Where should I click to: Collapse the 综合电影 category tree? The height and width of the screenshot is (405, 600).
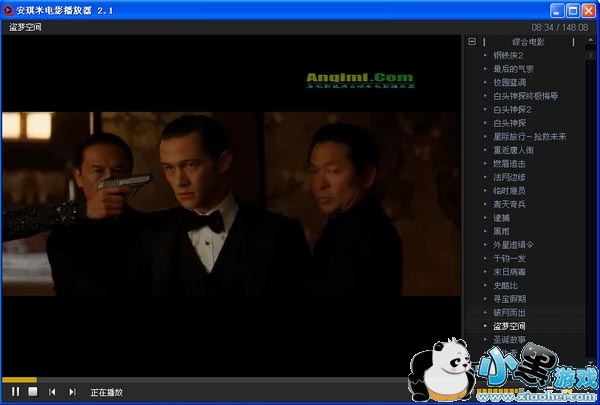coord(472,41)
